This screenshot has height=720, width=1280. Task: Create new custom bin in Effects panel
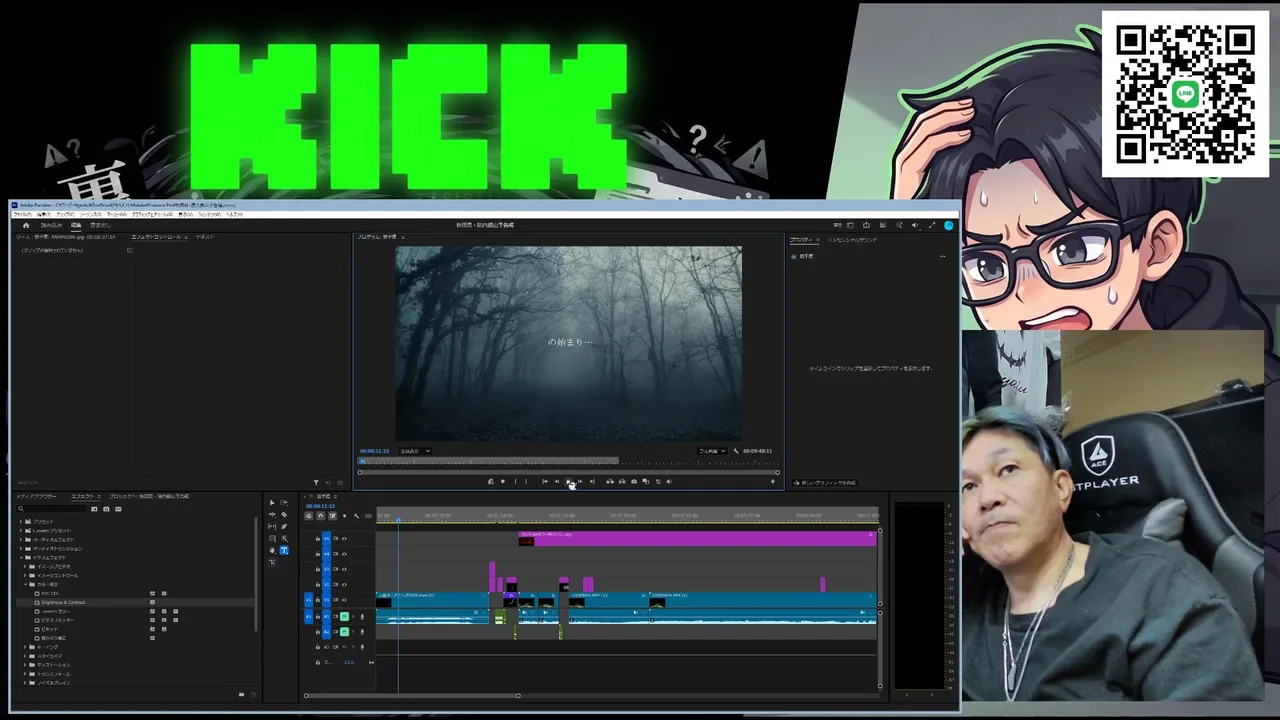(240, 694)
